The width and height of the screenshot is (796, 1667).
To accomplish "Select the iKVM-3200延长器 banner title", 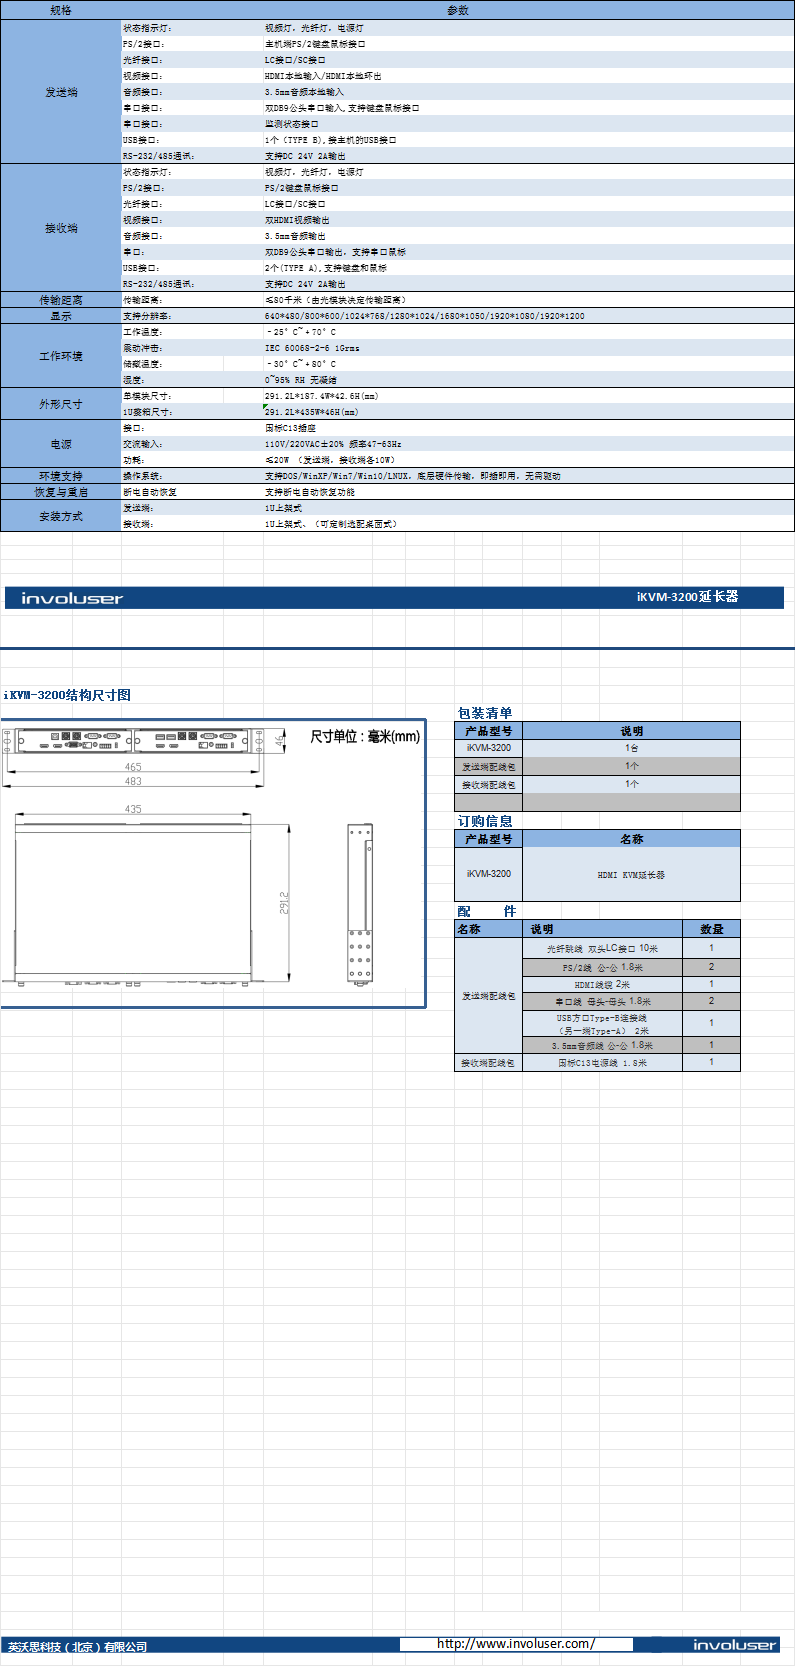I will click(687, 597).
